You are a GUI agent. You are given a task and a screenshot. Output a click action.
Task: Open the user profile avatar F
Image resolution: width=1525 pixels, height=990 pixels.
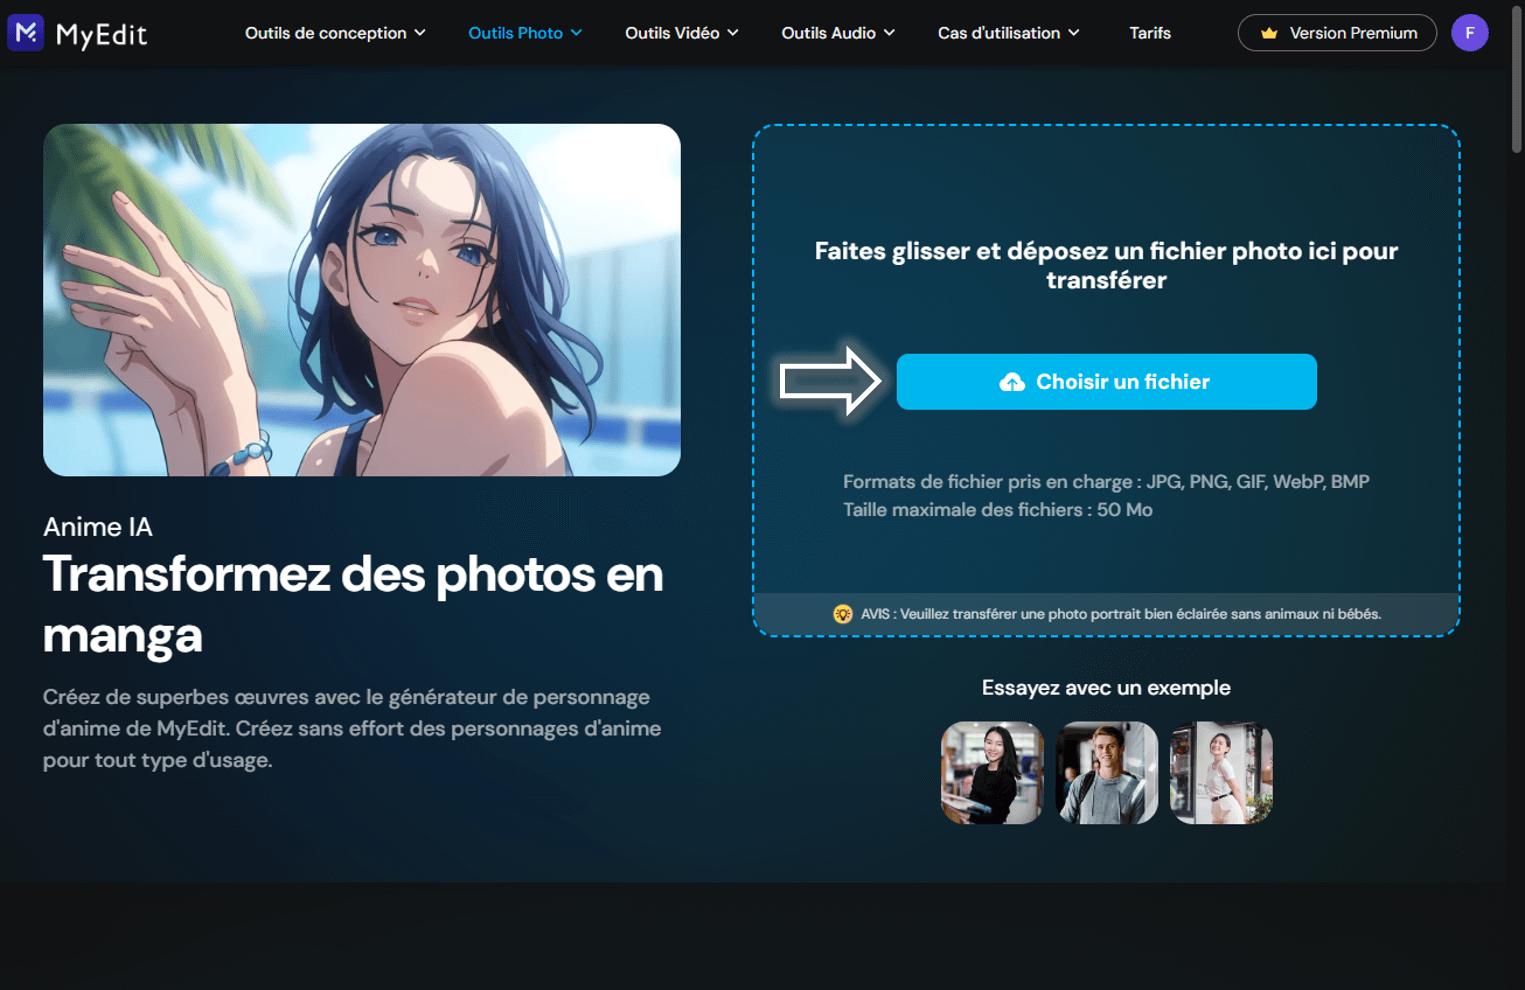[x=1470, y=32]
